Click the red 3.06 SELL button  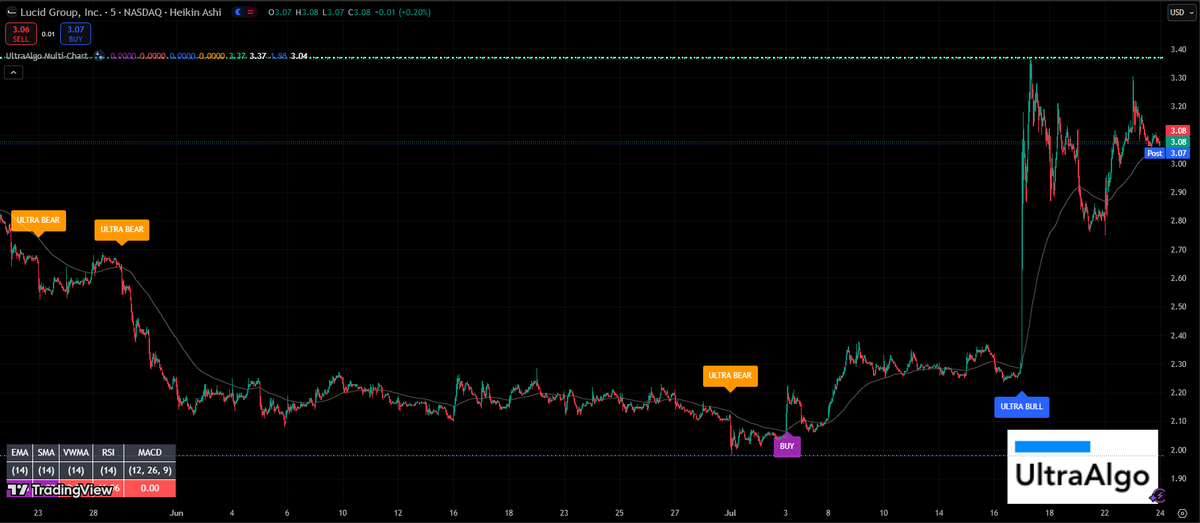pos(19,33)
